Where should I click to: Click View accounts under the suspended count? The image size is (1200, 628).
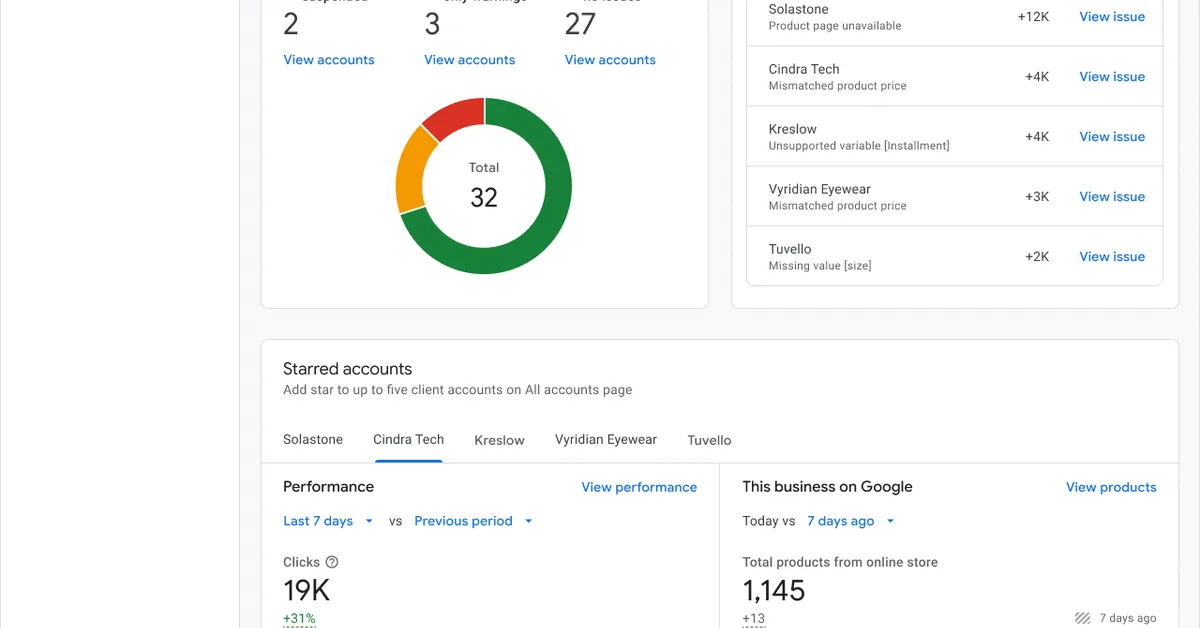[x=328, y=60]
